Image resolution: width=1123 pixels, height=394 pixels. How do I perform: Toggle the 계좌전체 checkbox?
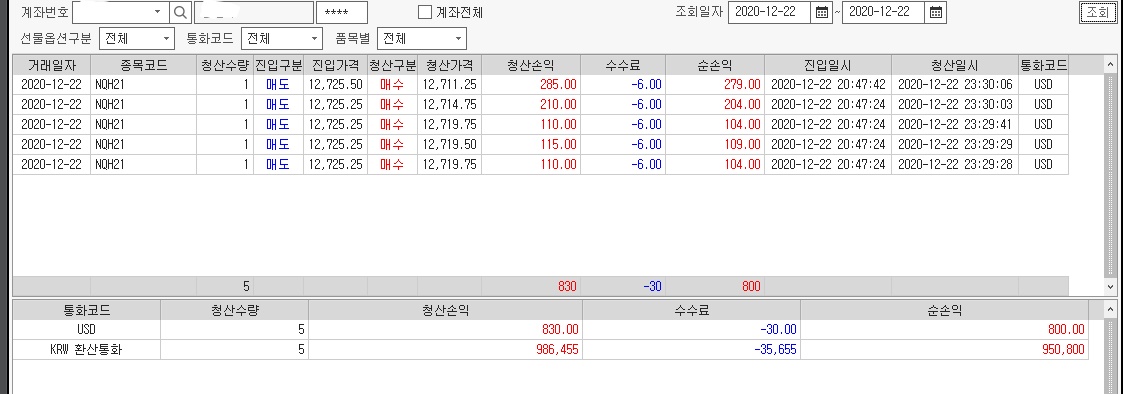click(x=425, y=12)
